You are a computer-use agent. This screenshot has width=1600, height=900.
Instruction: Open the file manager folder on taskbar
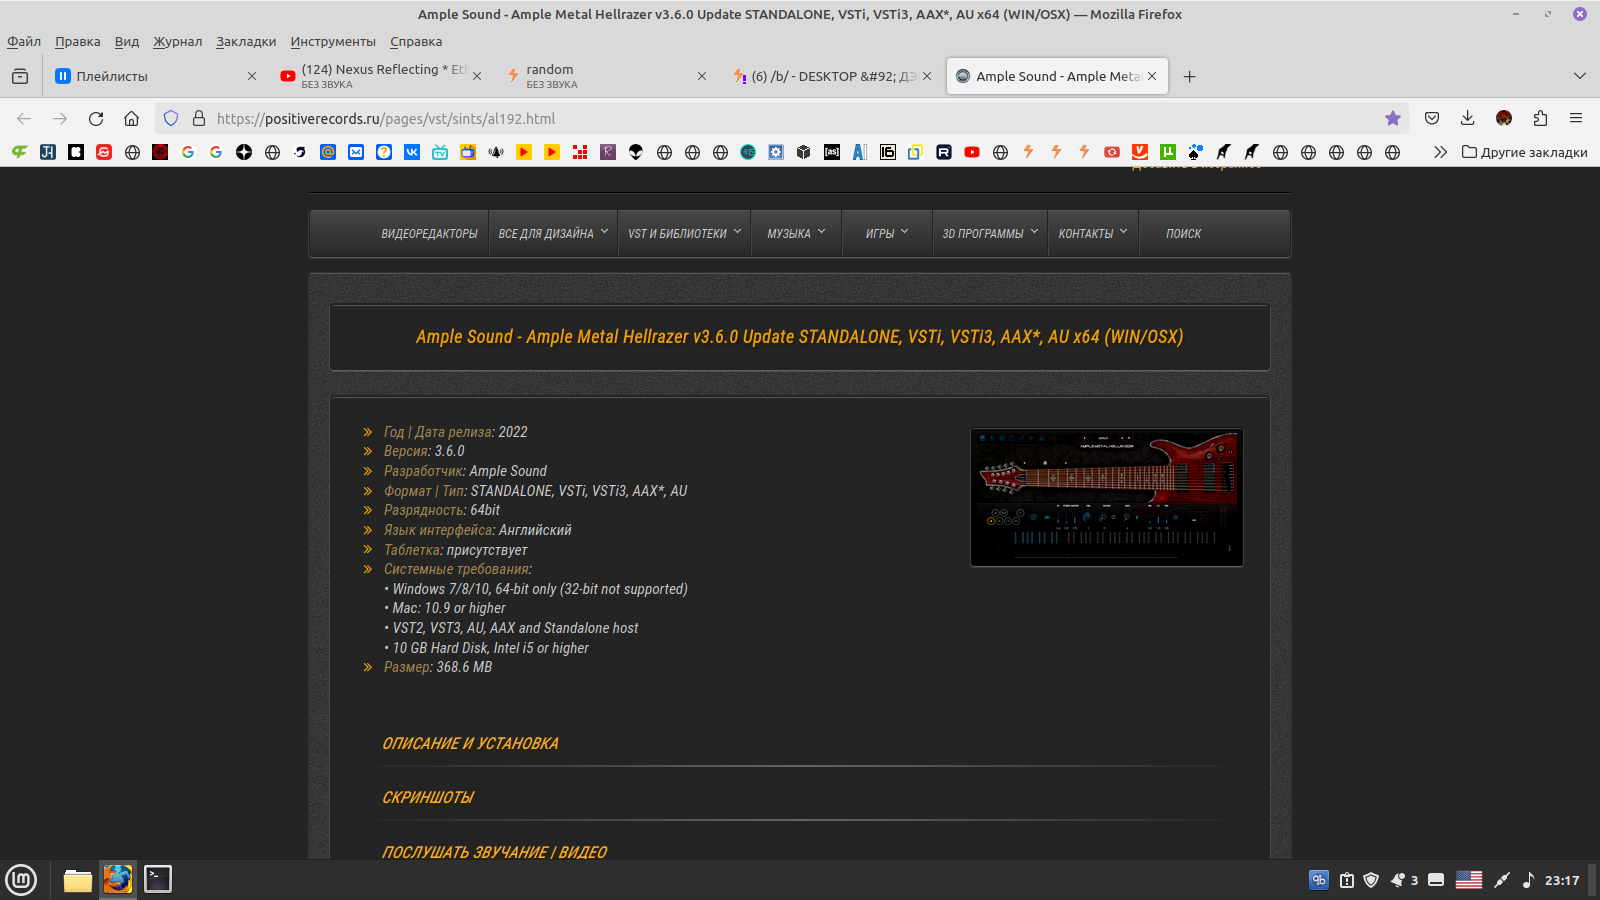coord(78,879)
